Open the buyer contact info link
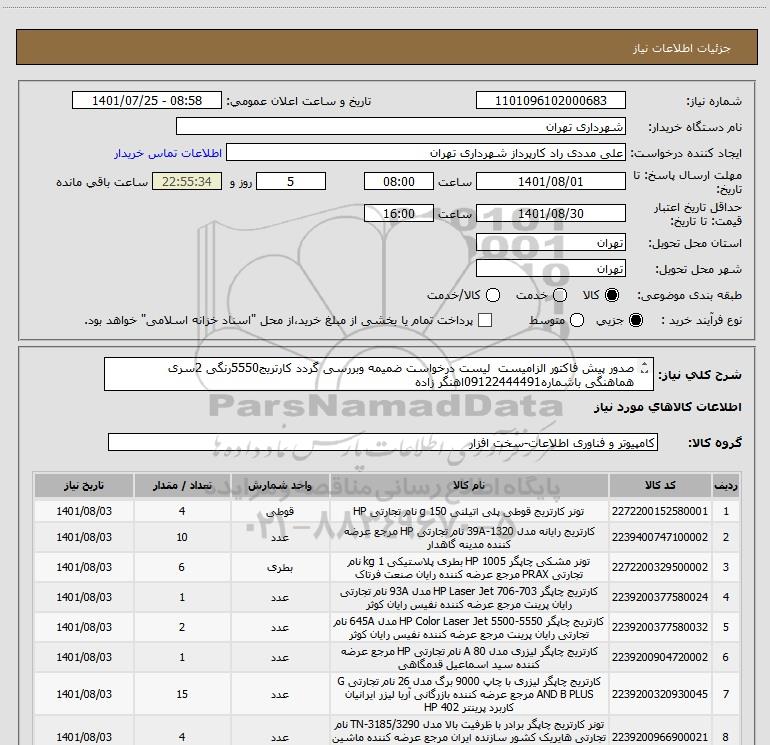 point(168,153)
